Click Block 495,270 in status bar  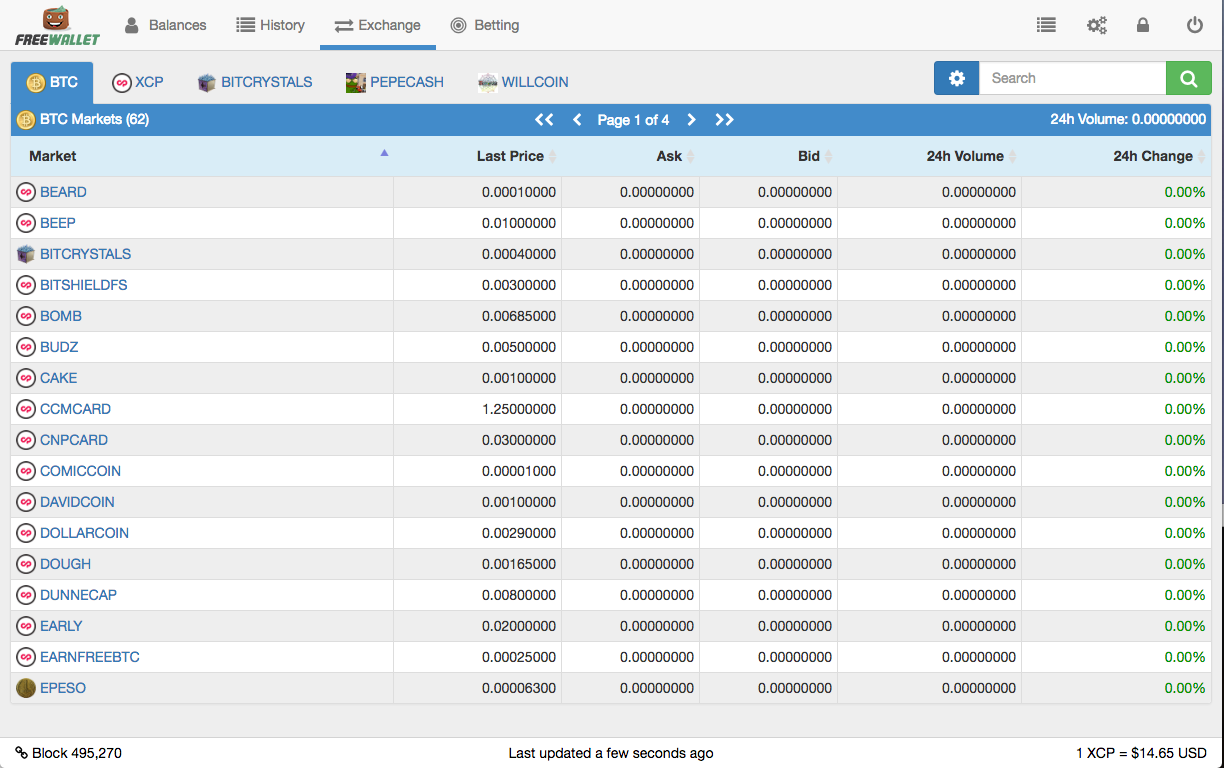tap(68, 753)
